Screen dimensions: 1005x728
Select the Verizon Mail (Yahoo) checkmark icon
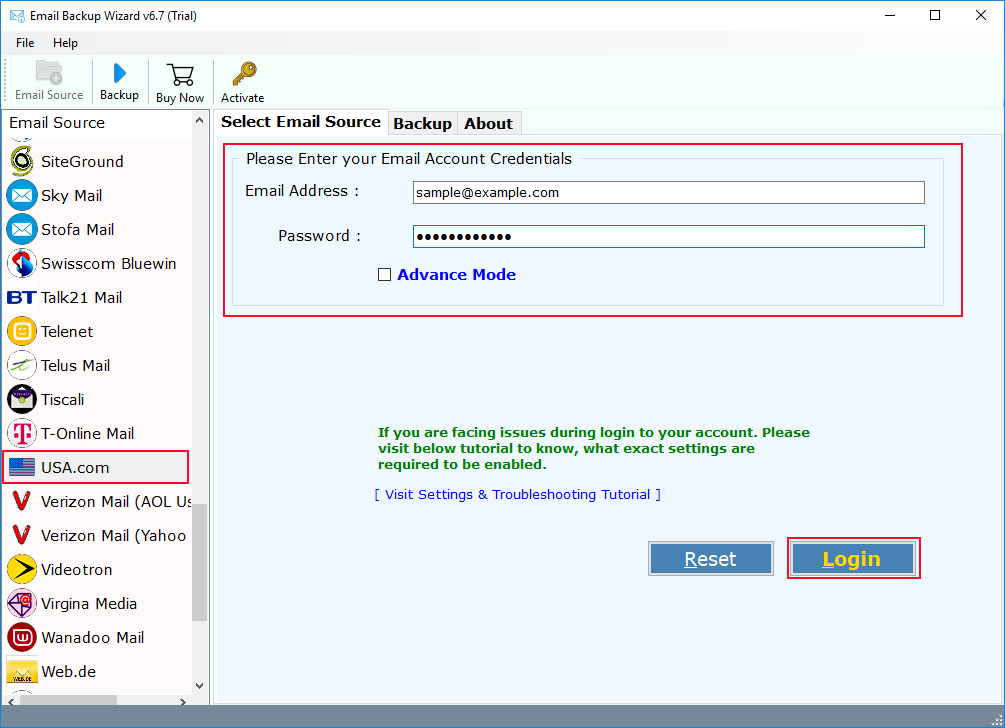tap(22, 535)
